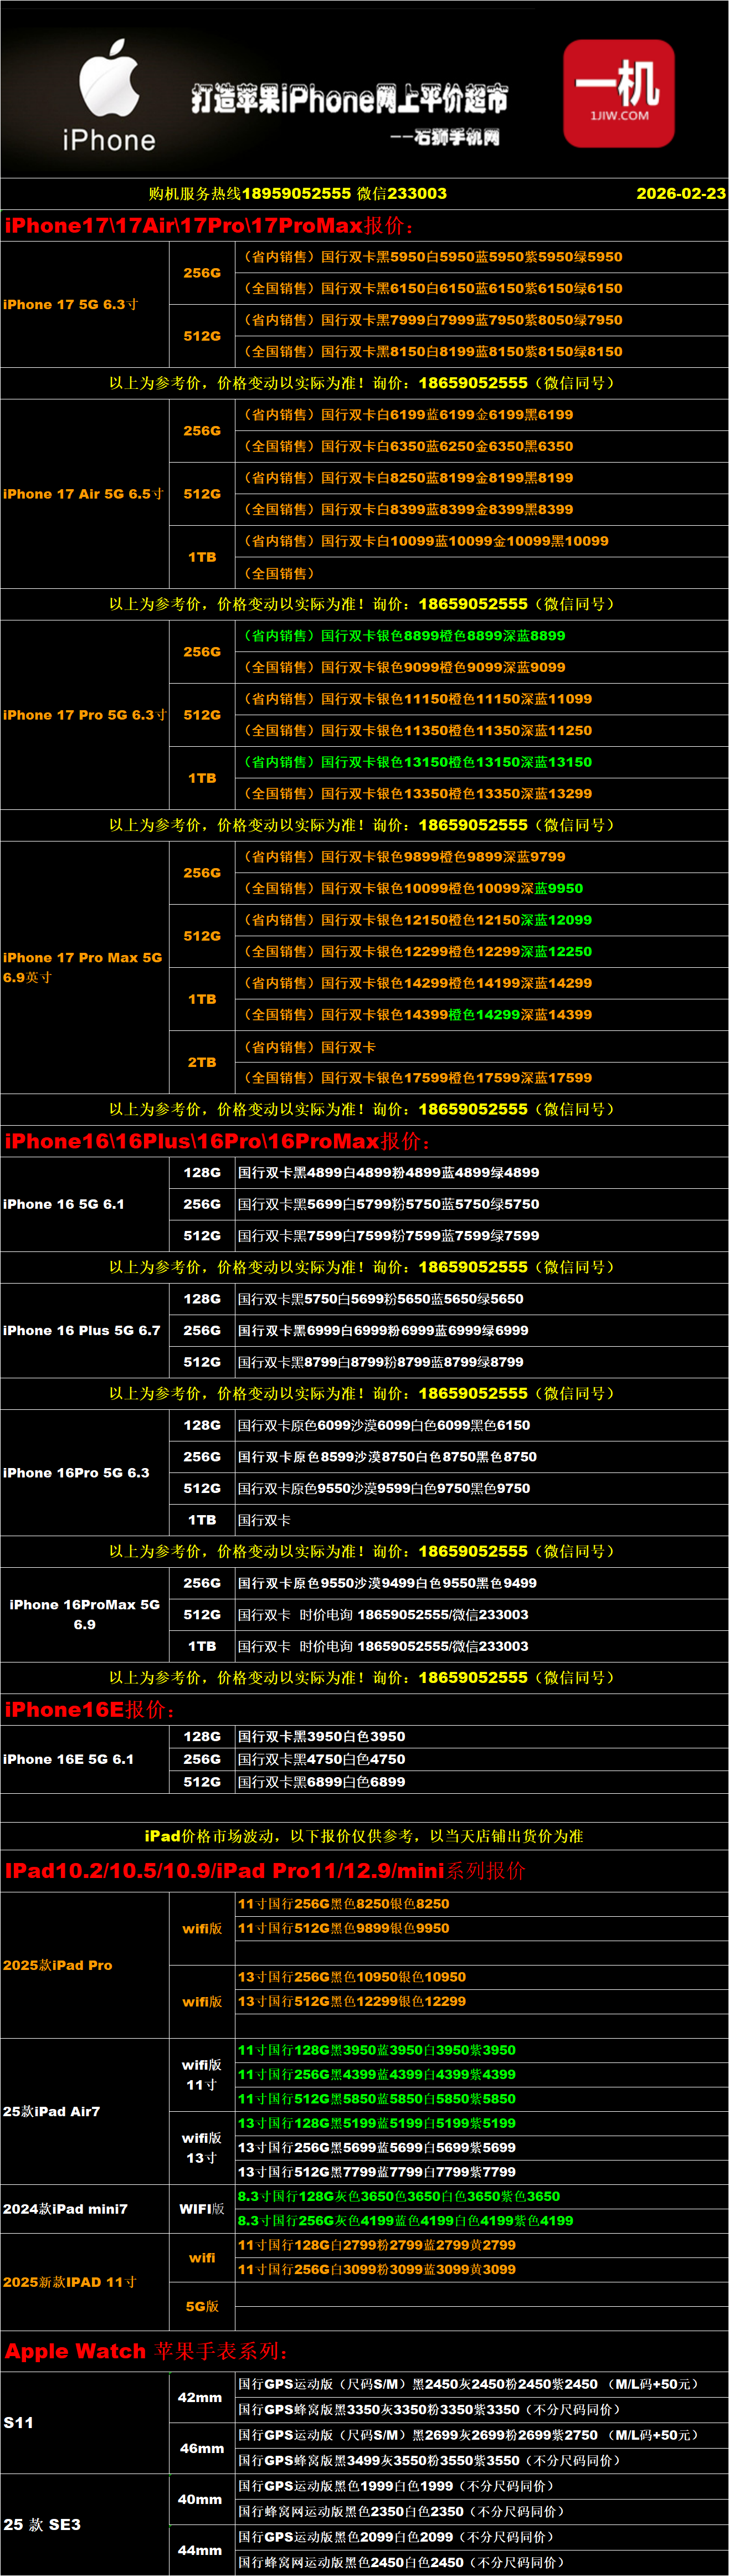
Task: Select the iPhone17 series price heading
Action: tap(208, 226)
